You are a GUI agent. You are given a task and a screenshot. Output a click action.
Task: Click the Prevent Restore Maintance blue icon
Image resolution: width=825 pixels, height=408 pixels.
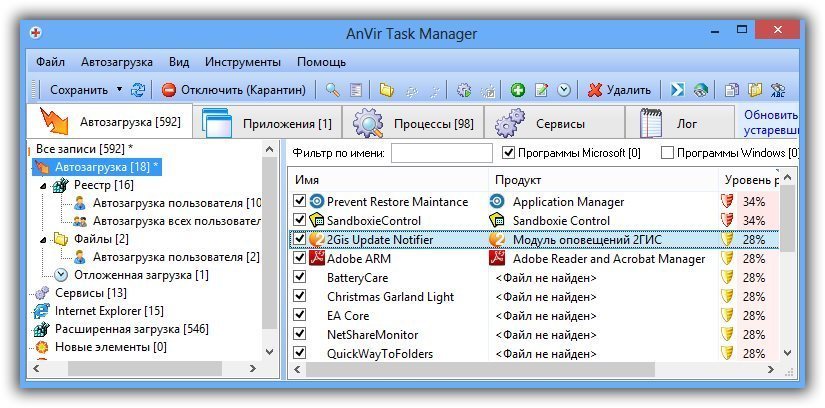[x=316, y=202]
